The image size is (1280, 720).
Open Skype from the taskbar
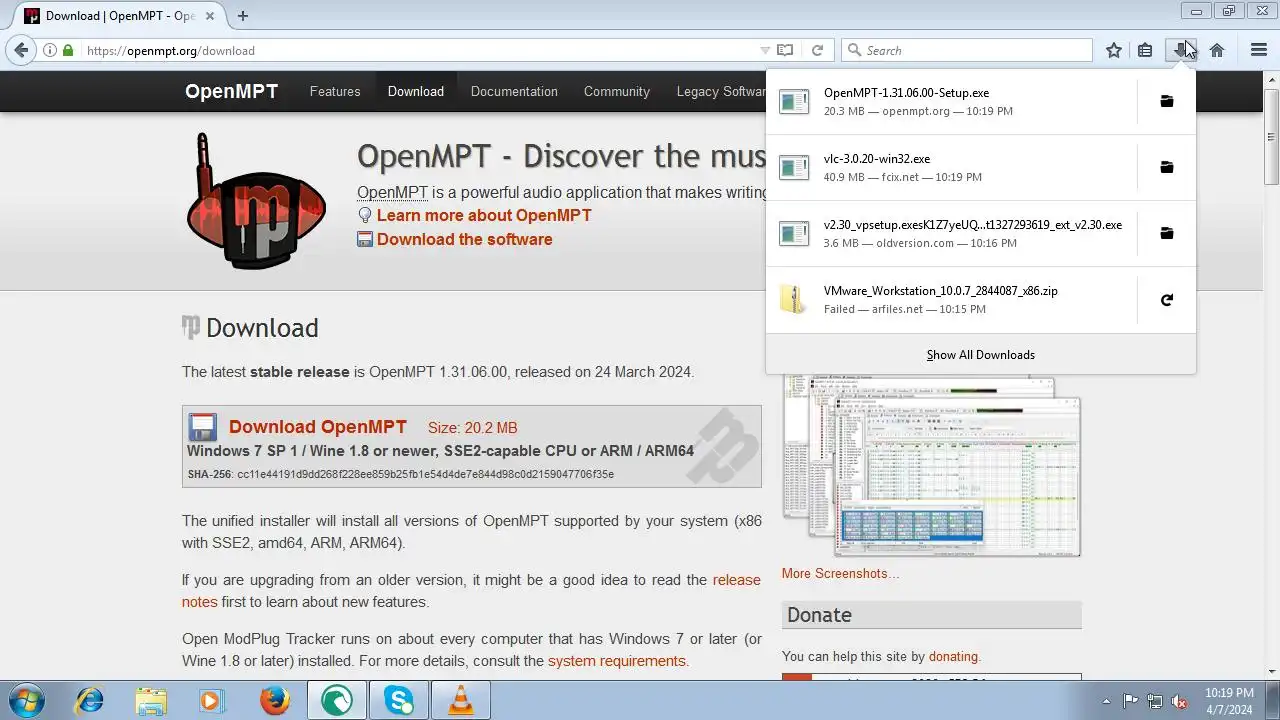click(x=399, y=700)
